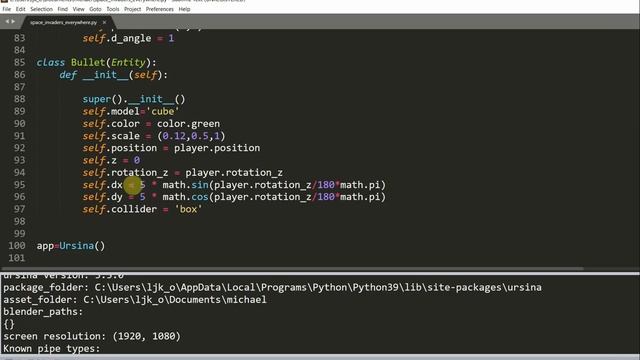Click 'self.rotation_z' on line 94
This screenshot has width=640, height=360.
[125, 172]
